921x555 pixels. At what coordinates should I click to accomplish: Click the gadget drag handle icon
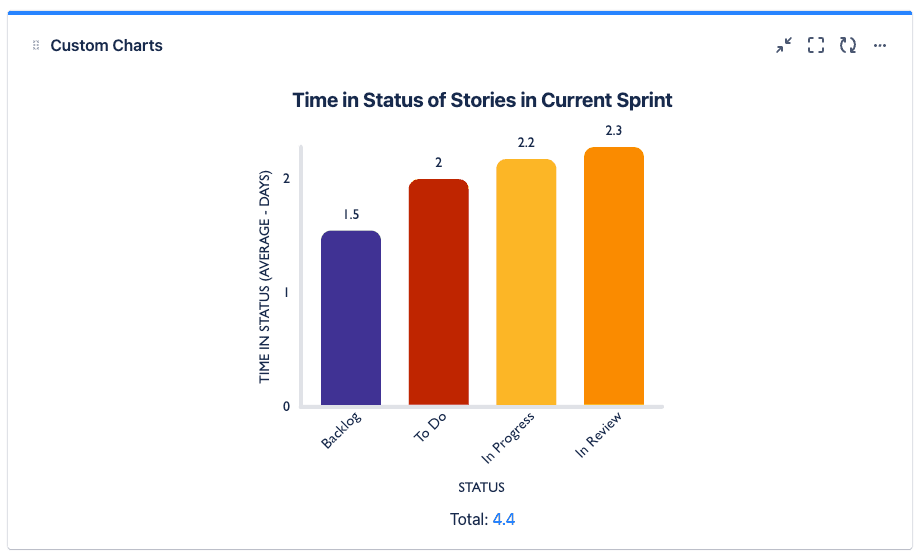coord(36,46)
